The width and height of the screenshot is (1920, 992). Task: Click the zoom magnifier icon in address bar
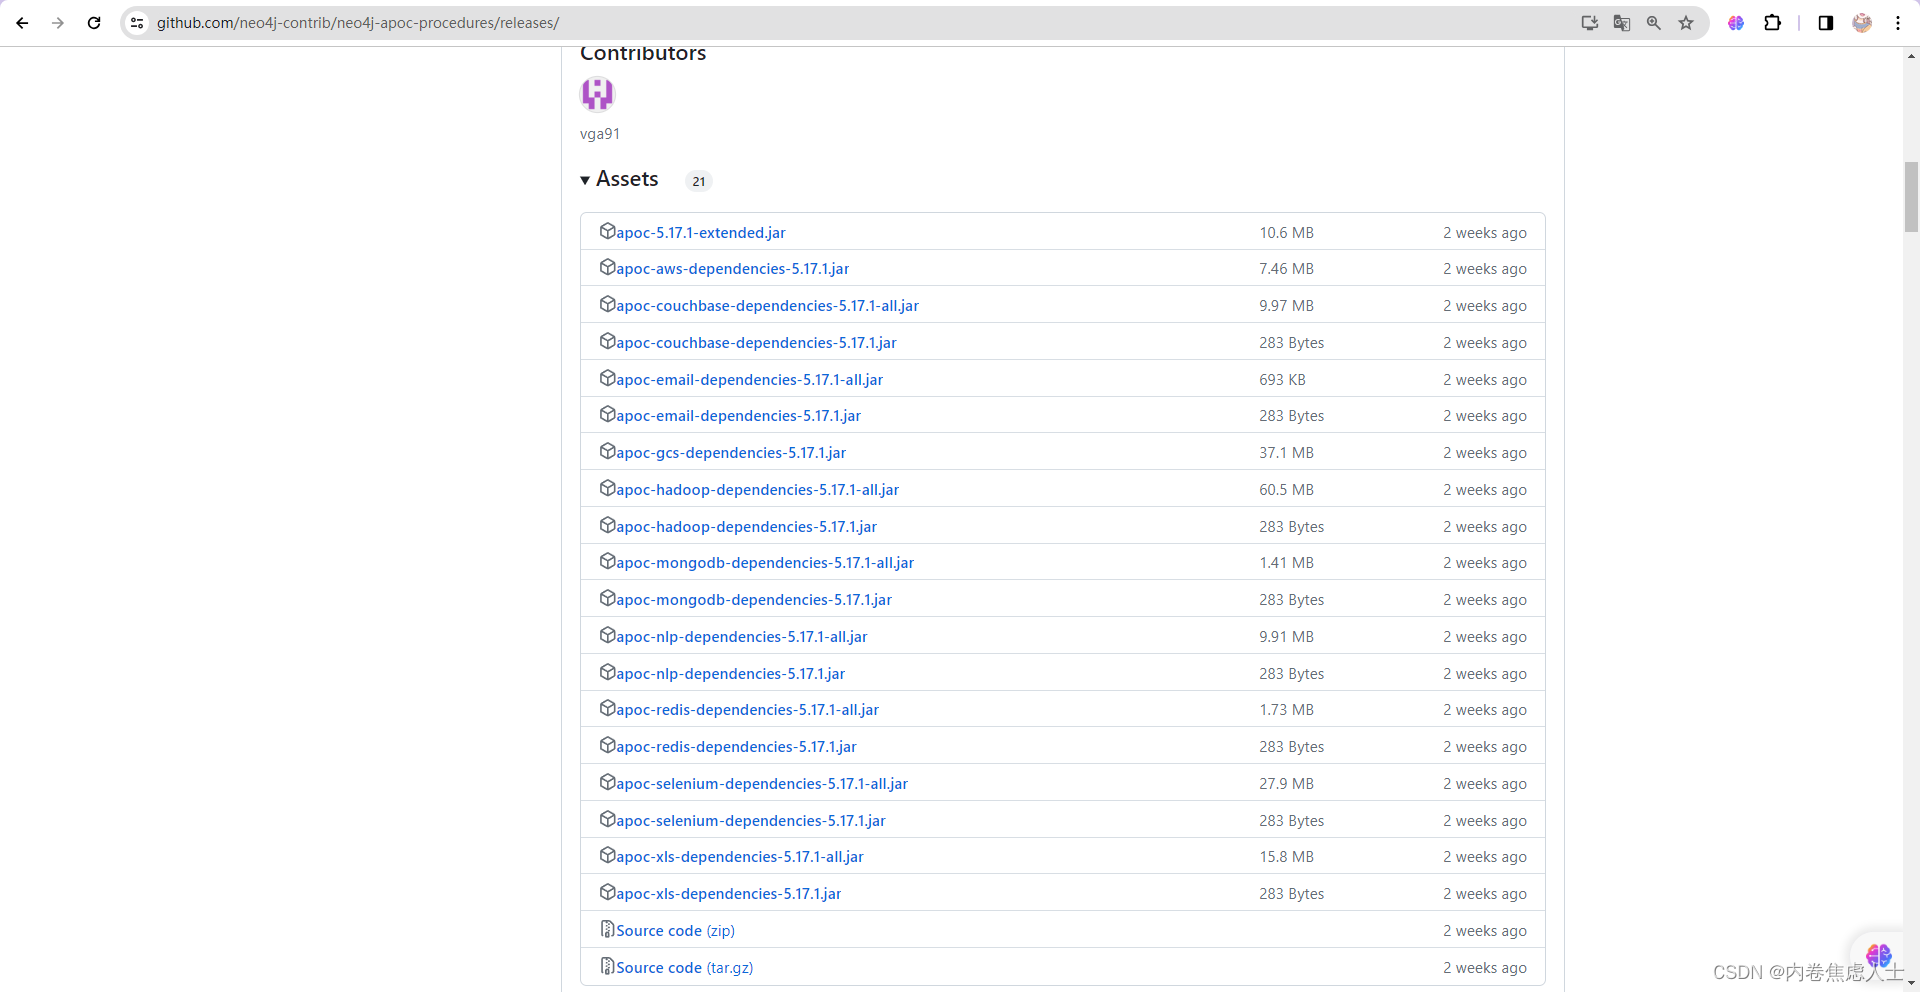(1653, 23)
